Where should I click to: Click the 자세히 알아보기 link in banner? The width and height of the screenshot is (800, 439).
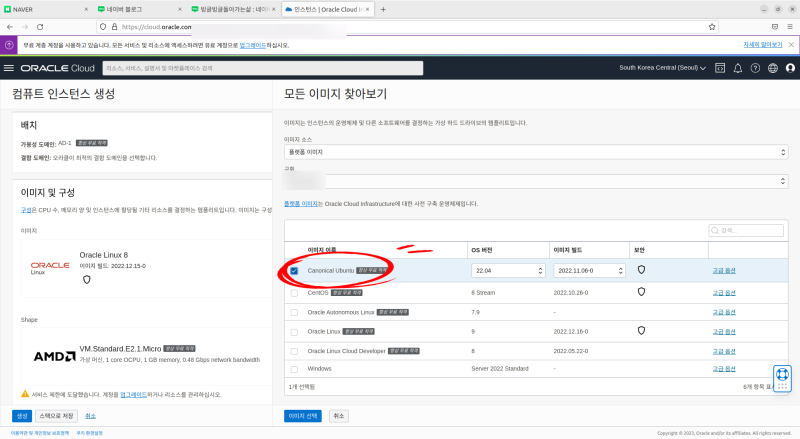pos(762,45)
